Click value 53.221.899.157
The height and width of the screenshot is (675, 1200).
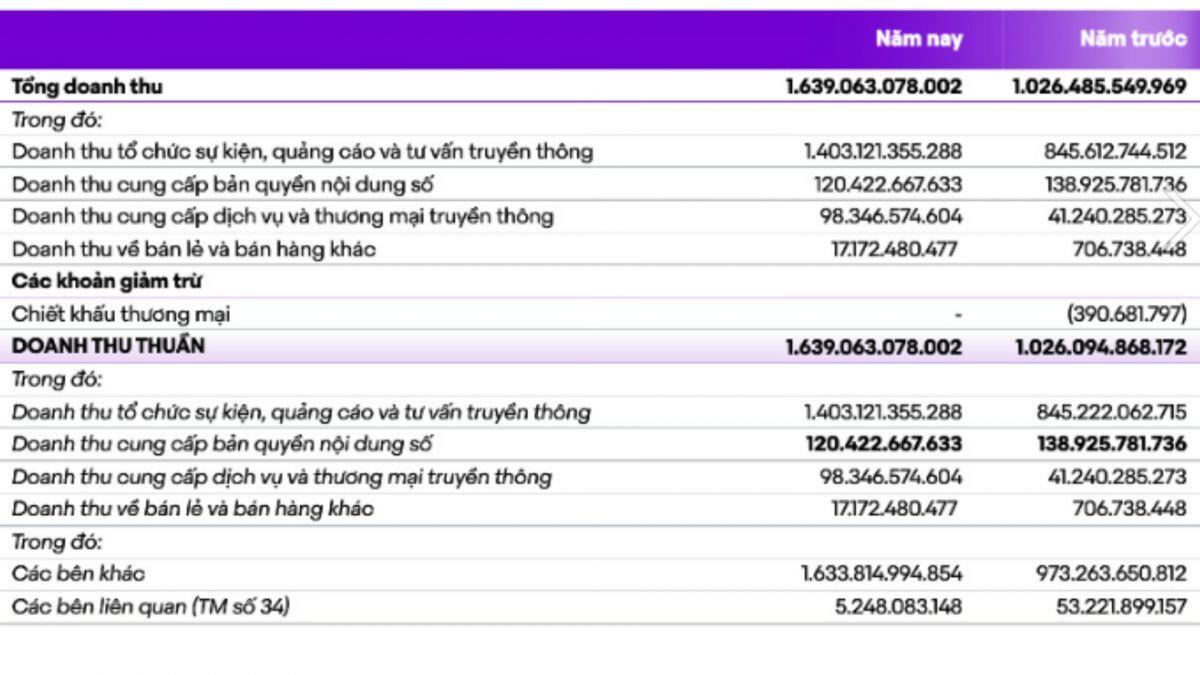tap(1122, 606)
